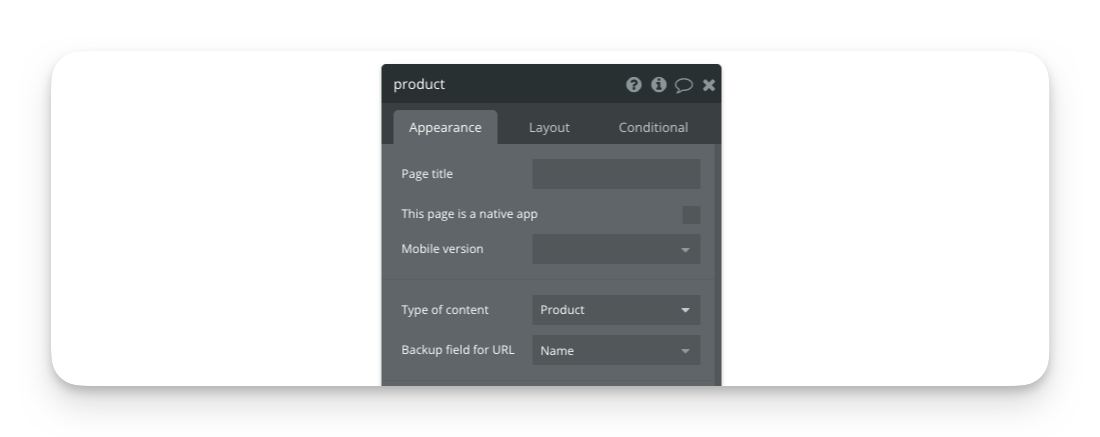The image size is (1100, 437).
Task: Click the arrow next to Name
Action: point(685,352)
